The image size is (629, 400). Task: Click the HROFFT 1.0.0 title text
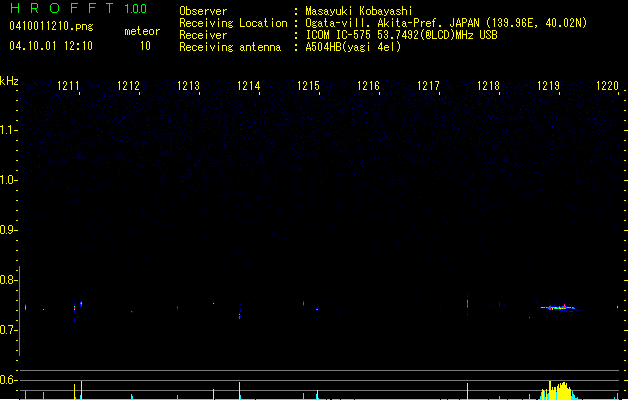pyautogui.click(x=79, y=8)
